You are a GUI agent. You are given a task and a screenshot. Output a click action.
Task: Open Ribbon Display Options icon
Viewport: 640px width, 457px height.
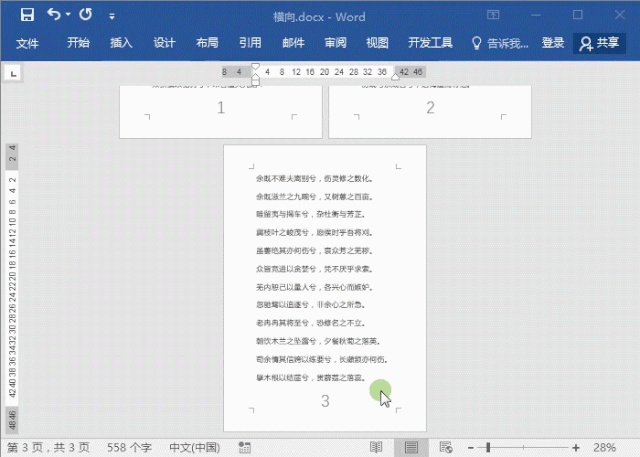pos(493,16)
